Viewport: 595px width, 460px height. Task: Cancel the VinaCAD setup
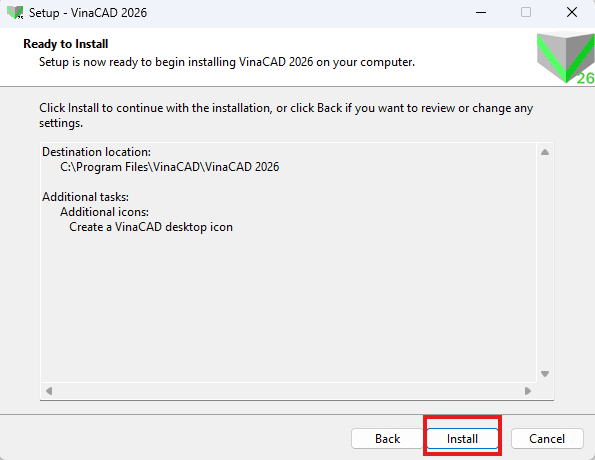coord(547,439)
